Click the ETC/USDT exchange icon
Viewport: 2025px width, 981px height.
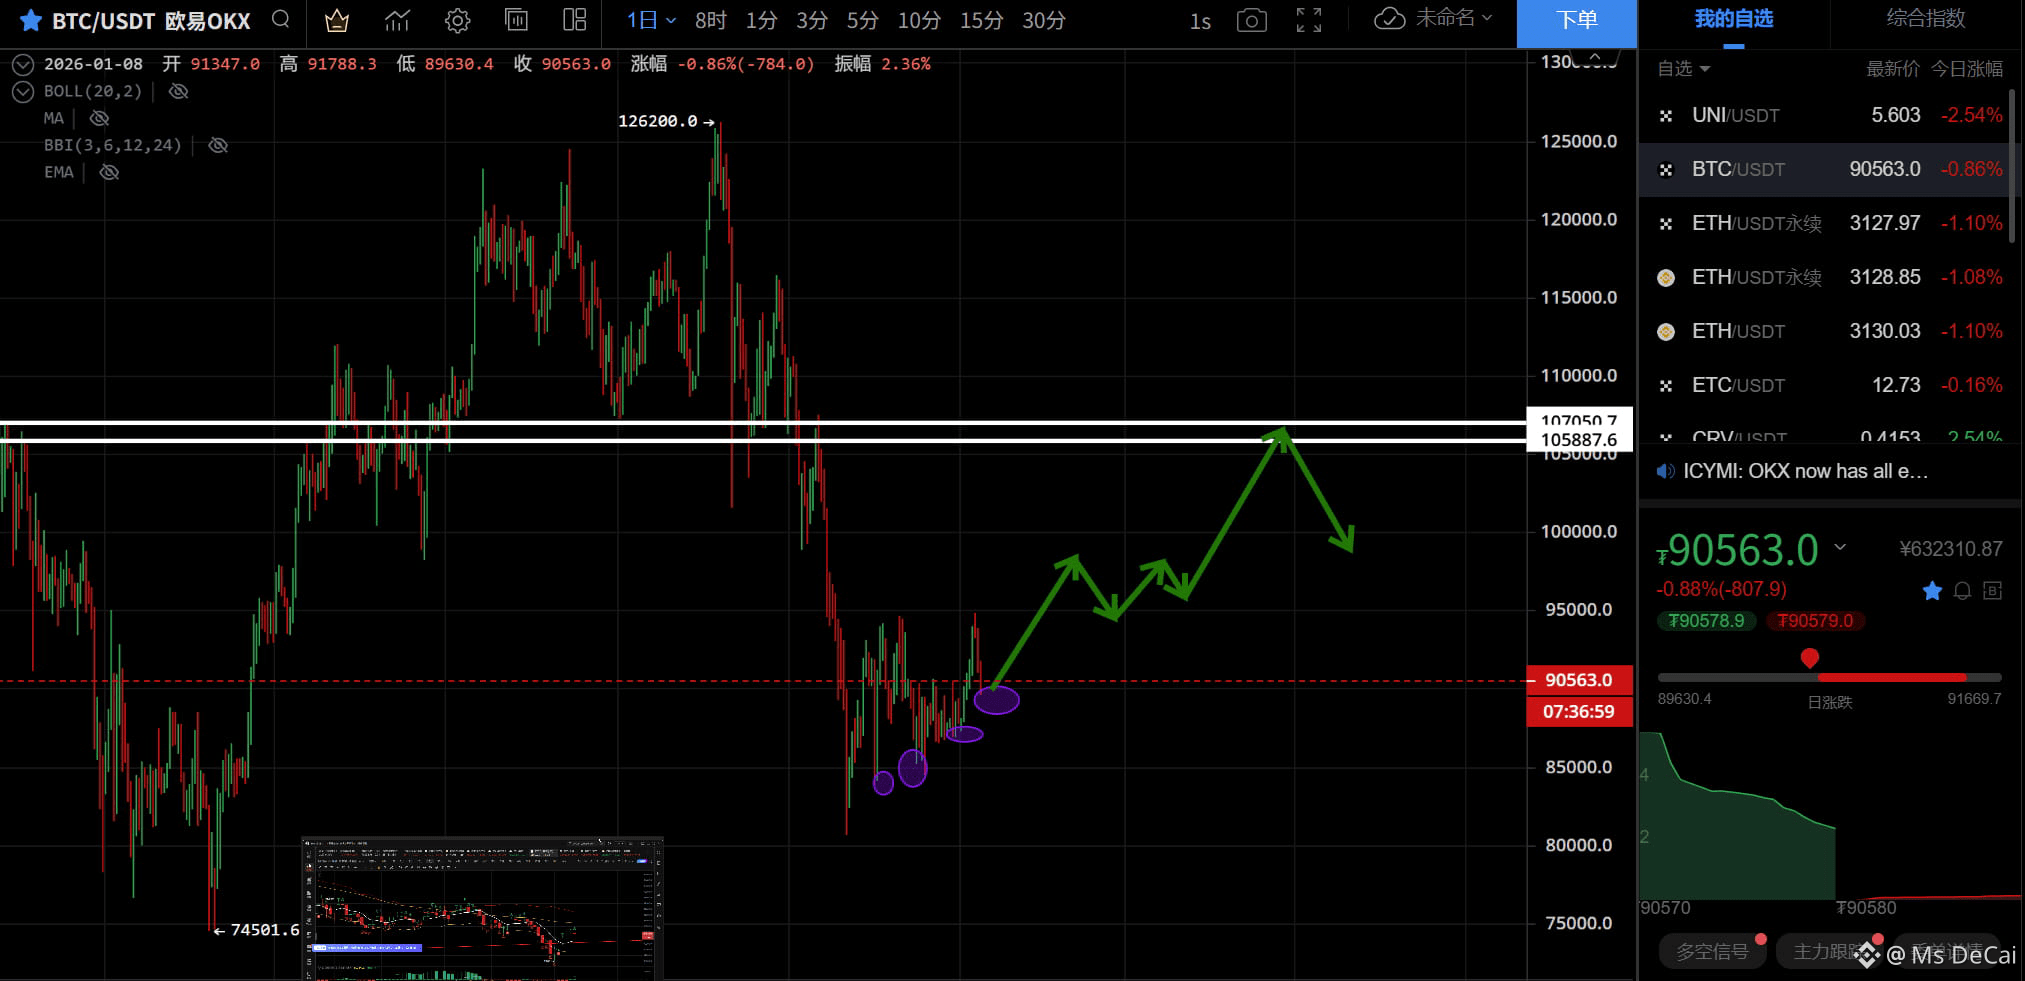[1666, 386]
